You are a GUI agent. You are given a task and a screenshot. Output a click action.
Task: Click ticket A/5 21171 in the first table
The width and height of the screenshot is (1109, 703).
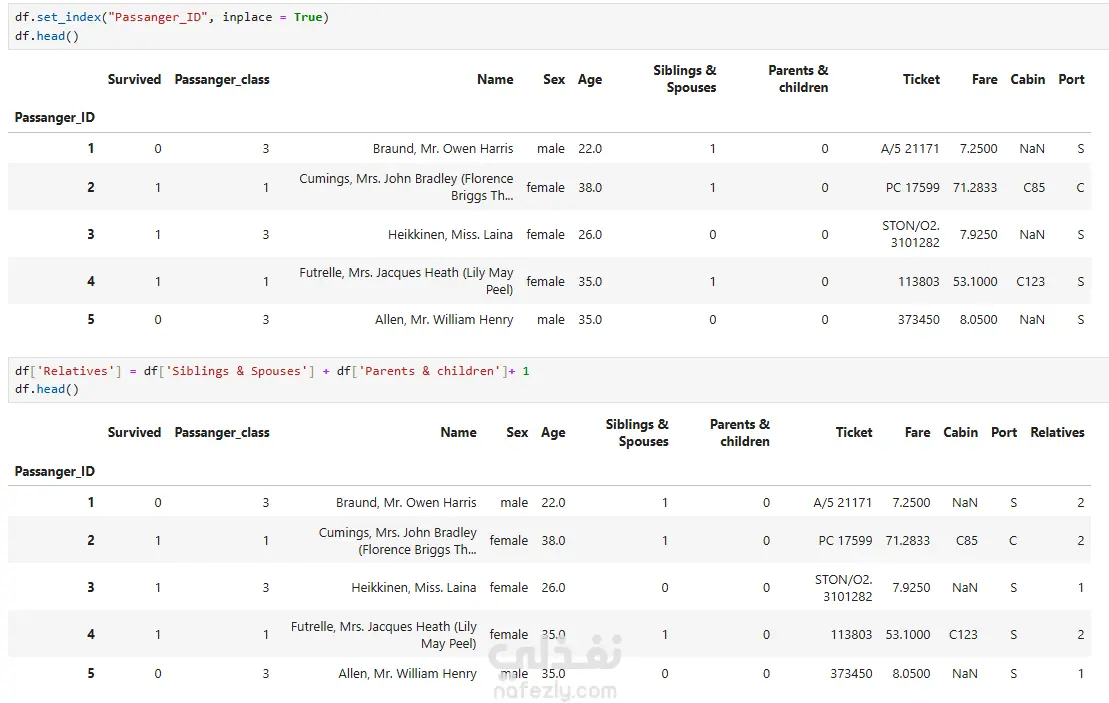tap(910, 149)
